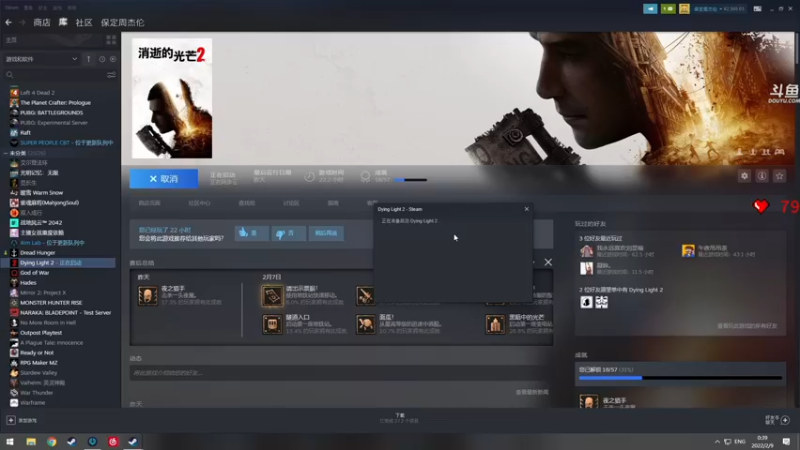Open friends and chat icon bottom right
The width and height of the screenshot is (800, 450).
785,420
